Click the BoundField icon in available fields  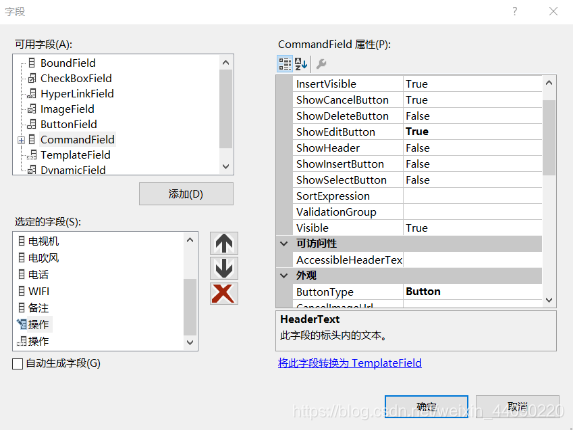32,63
